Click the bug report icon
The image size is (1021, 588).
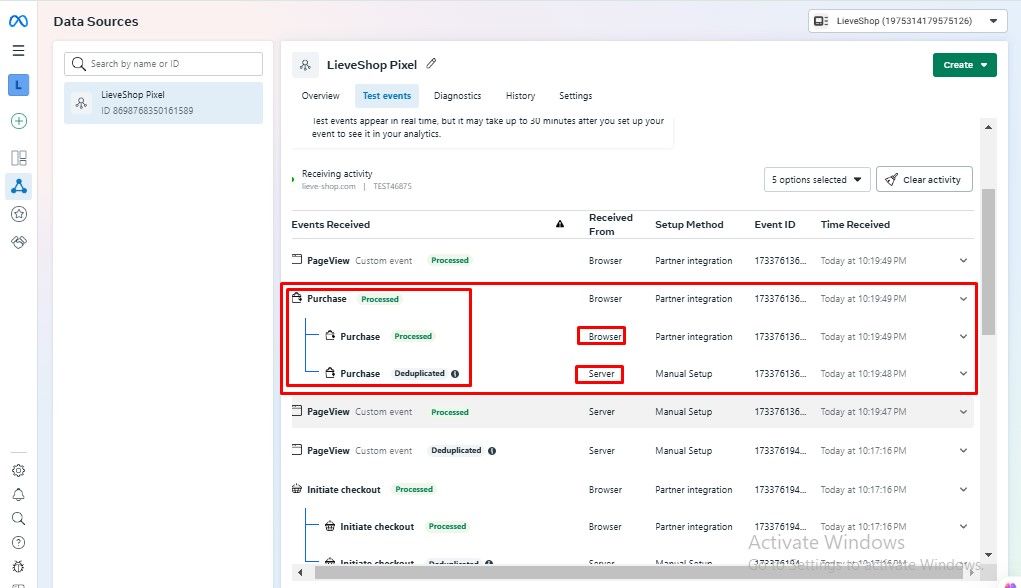tap(18, 567)
